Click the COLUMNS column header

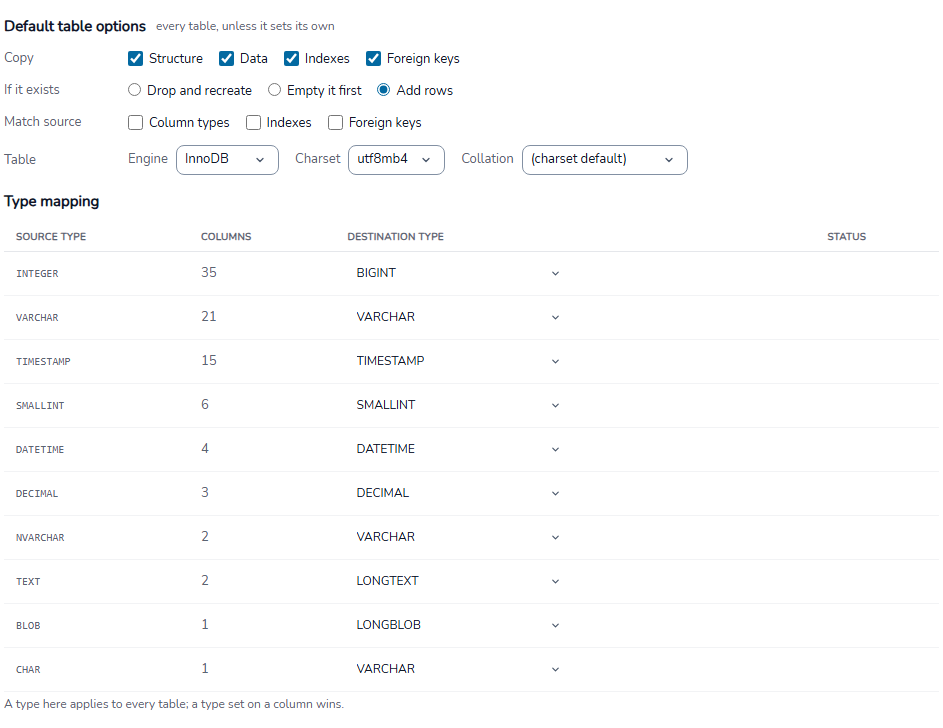click(x=226, y=237)
